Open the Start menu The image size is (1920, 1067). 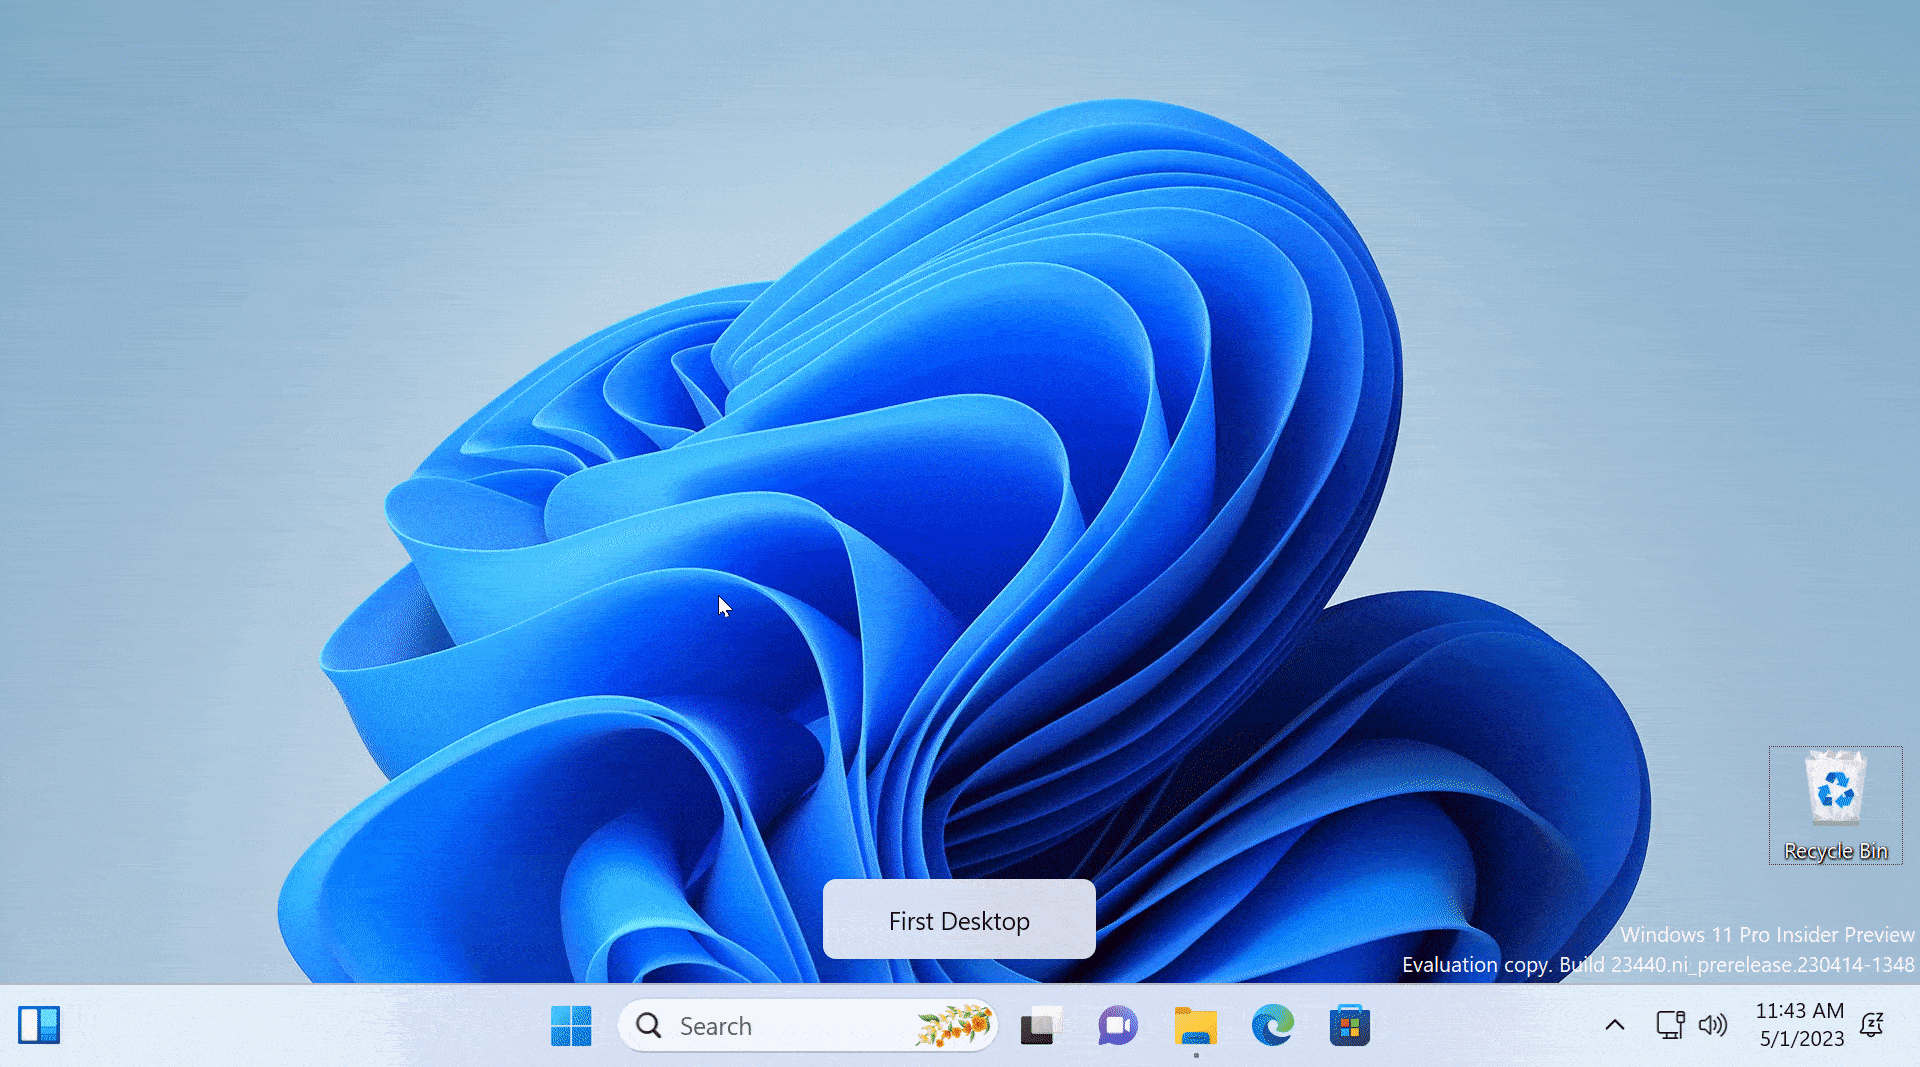[x=571, y=1025]
